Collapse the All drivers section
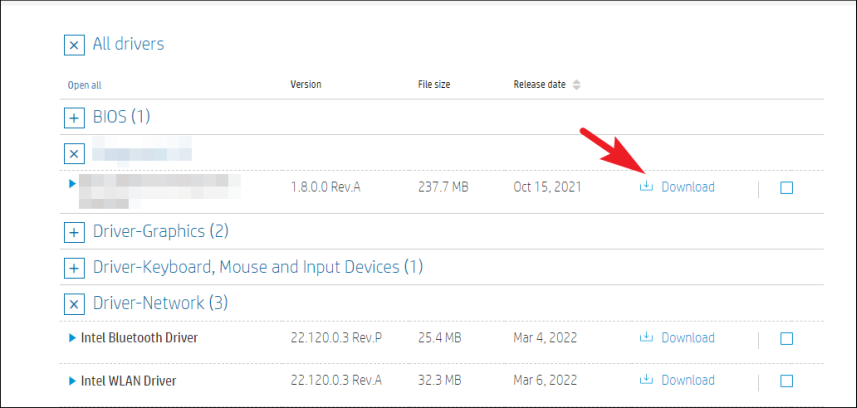 pyautogui.click(x=74, y=45)
